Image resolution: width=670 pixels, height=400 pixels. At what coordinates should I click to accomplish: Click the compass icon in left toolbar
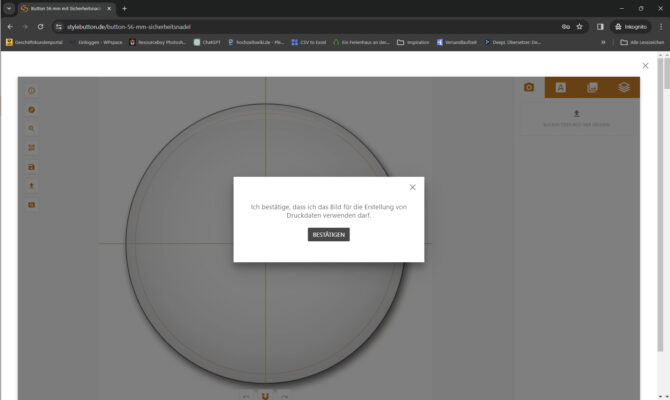[x=32, y=110]
